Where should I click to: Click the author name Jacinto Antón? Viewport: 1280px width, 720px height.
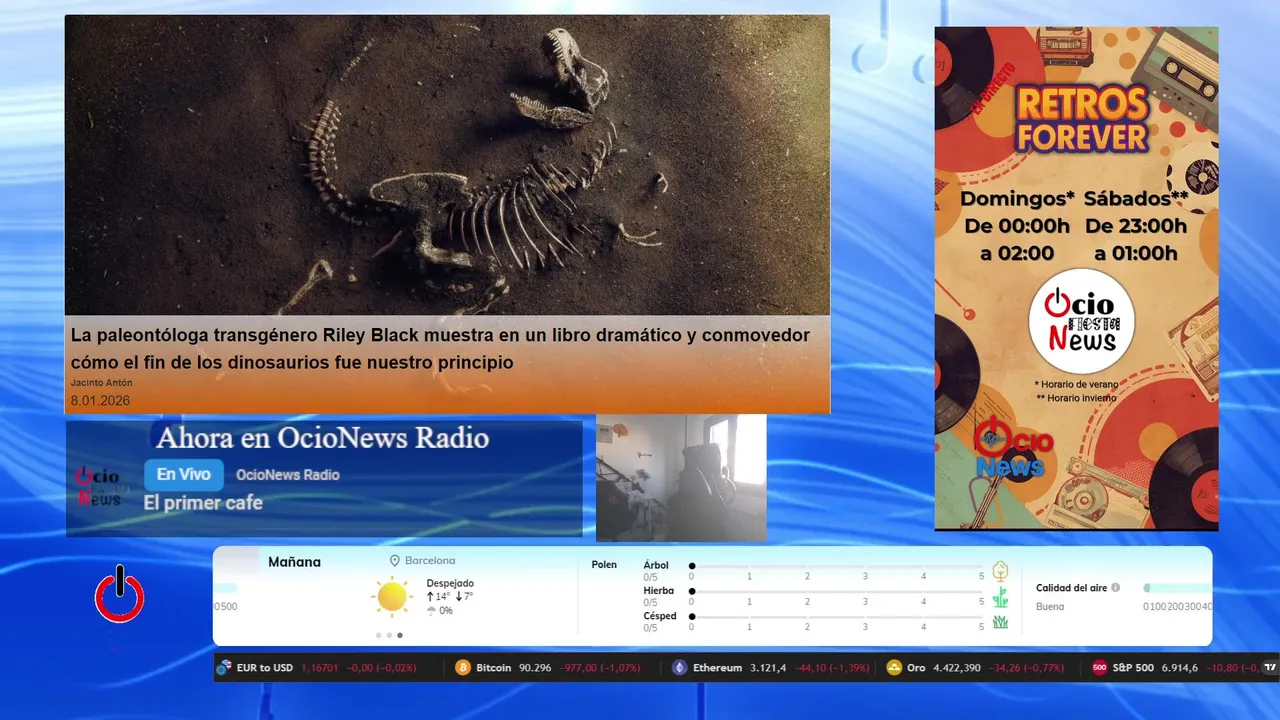click(101, 383)
